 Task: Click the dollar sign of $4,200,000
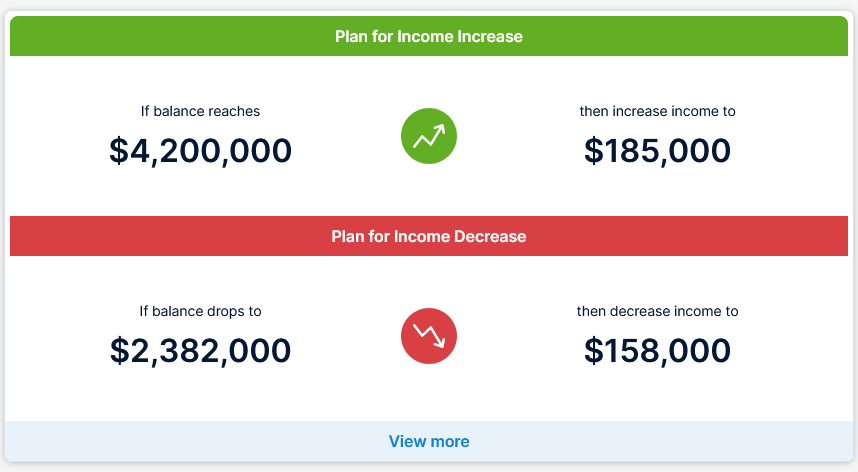(x=118, y=151)
